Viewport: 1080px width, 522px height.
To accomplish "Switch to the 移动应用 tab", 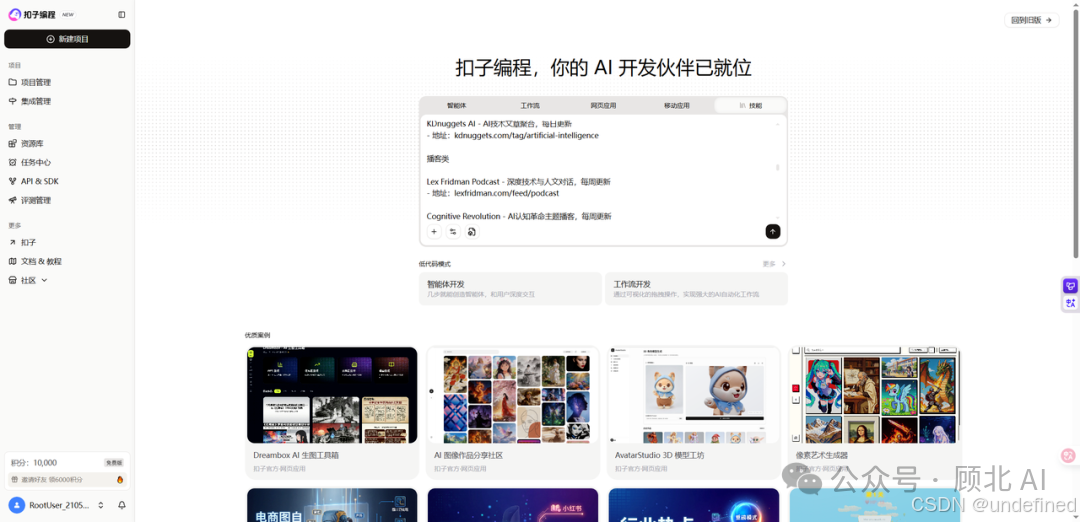I will pos(676,106).
